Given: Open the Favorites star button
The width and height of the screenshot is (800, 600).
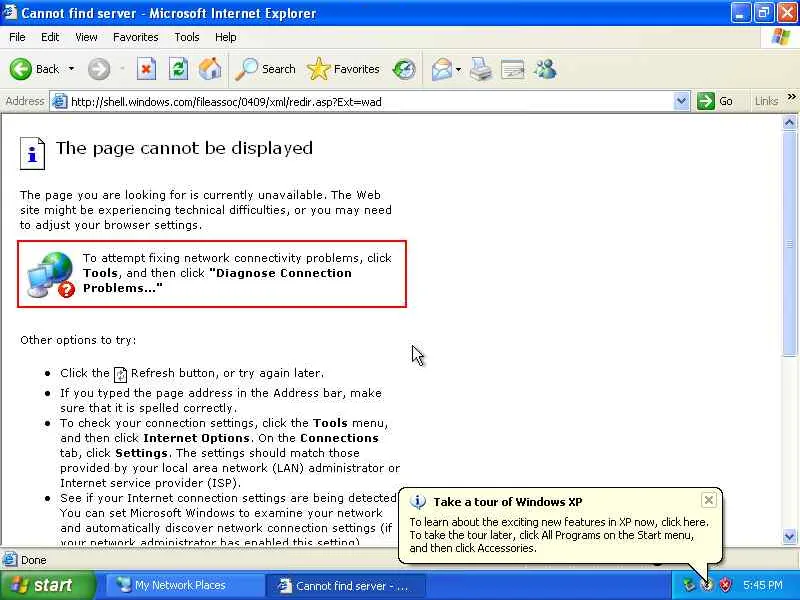Looking at the screenshot, I should tap(343, 69).
